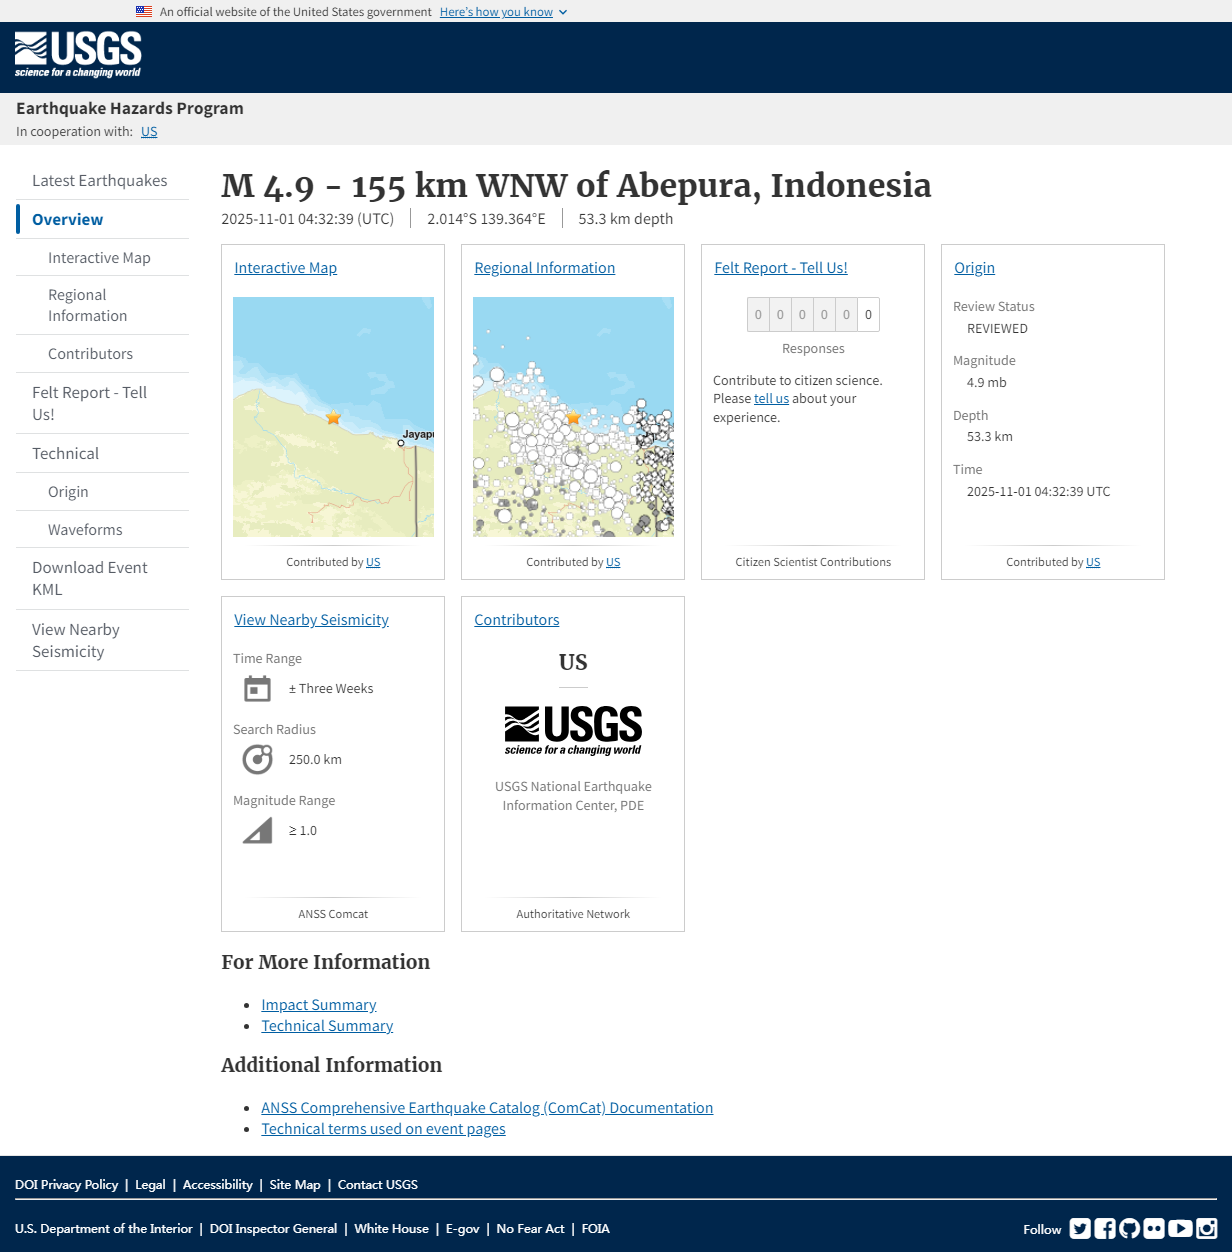Open the USGS YouTube icon
This screenshot has height=1252, width=1232.
(x=1180, y=1229)
